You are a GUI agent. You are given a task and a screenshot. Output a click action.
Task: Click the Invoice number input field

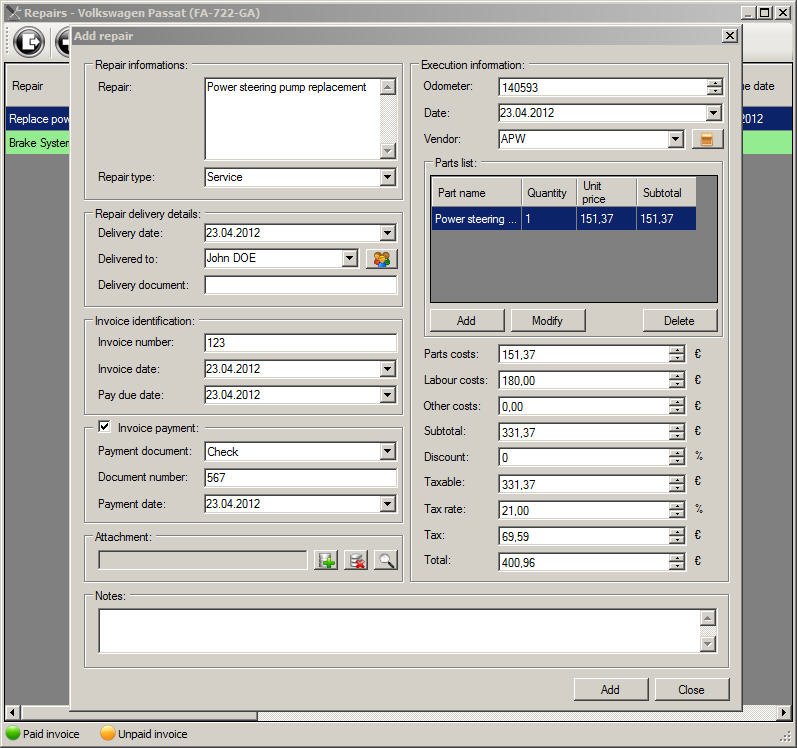click(x=300, y=343)
